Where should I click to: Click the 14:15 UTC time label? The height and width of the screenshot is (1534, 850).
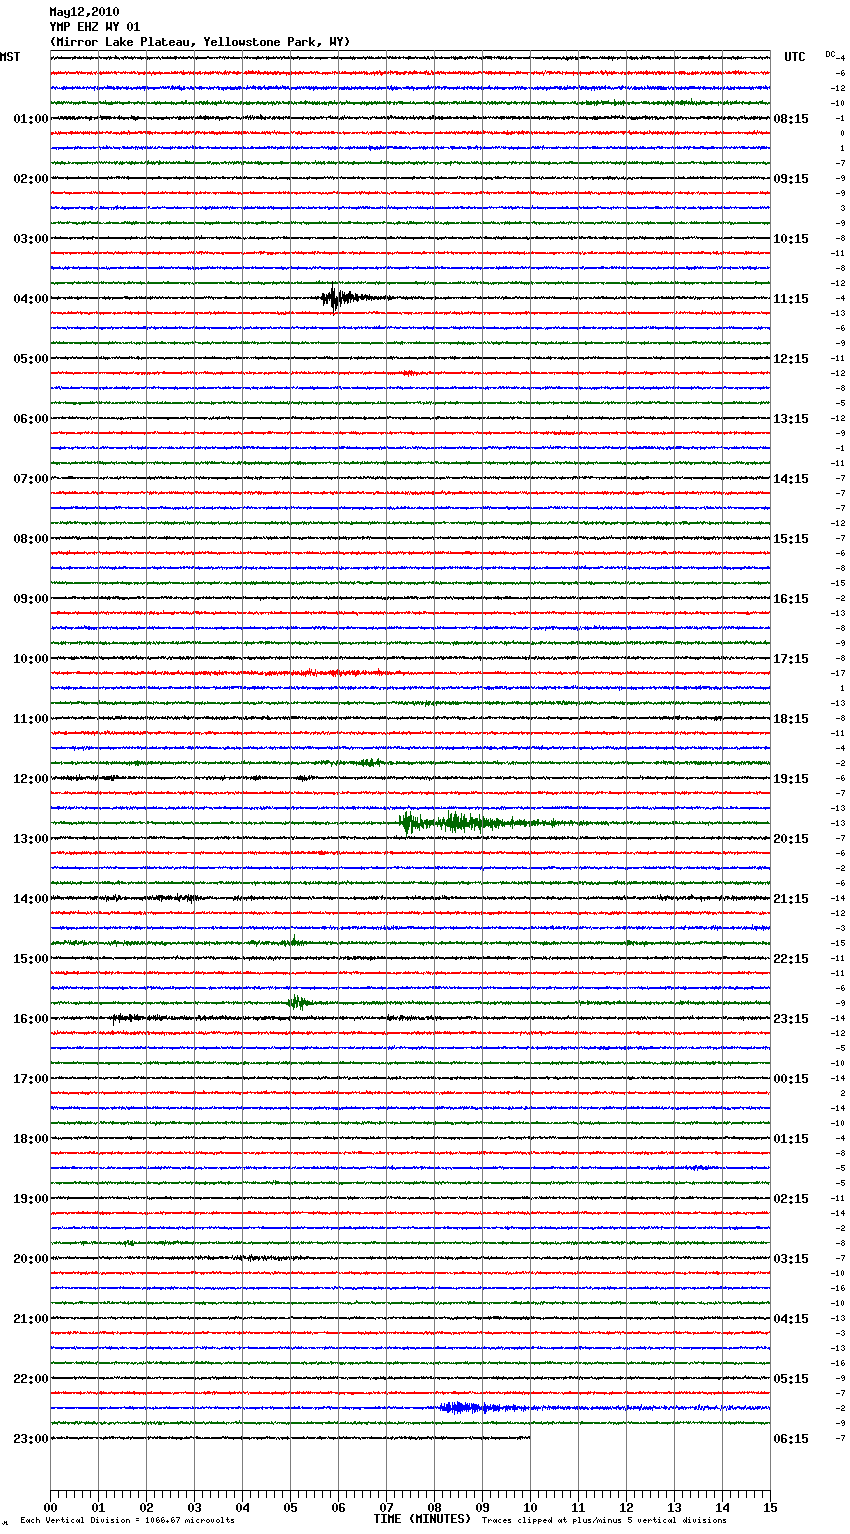tap(791, 479)
